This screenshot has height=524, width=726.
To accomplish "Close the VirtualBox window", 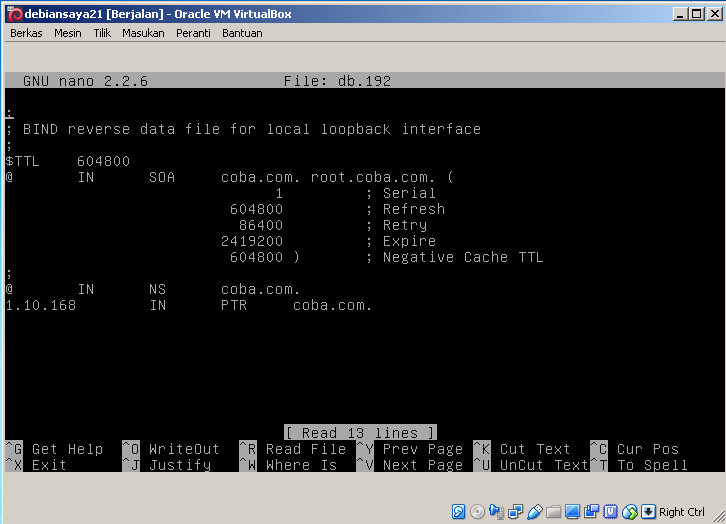I will (x=714, y=14).
